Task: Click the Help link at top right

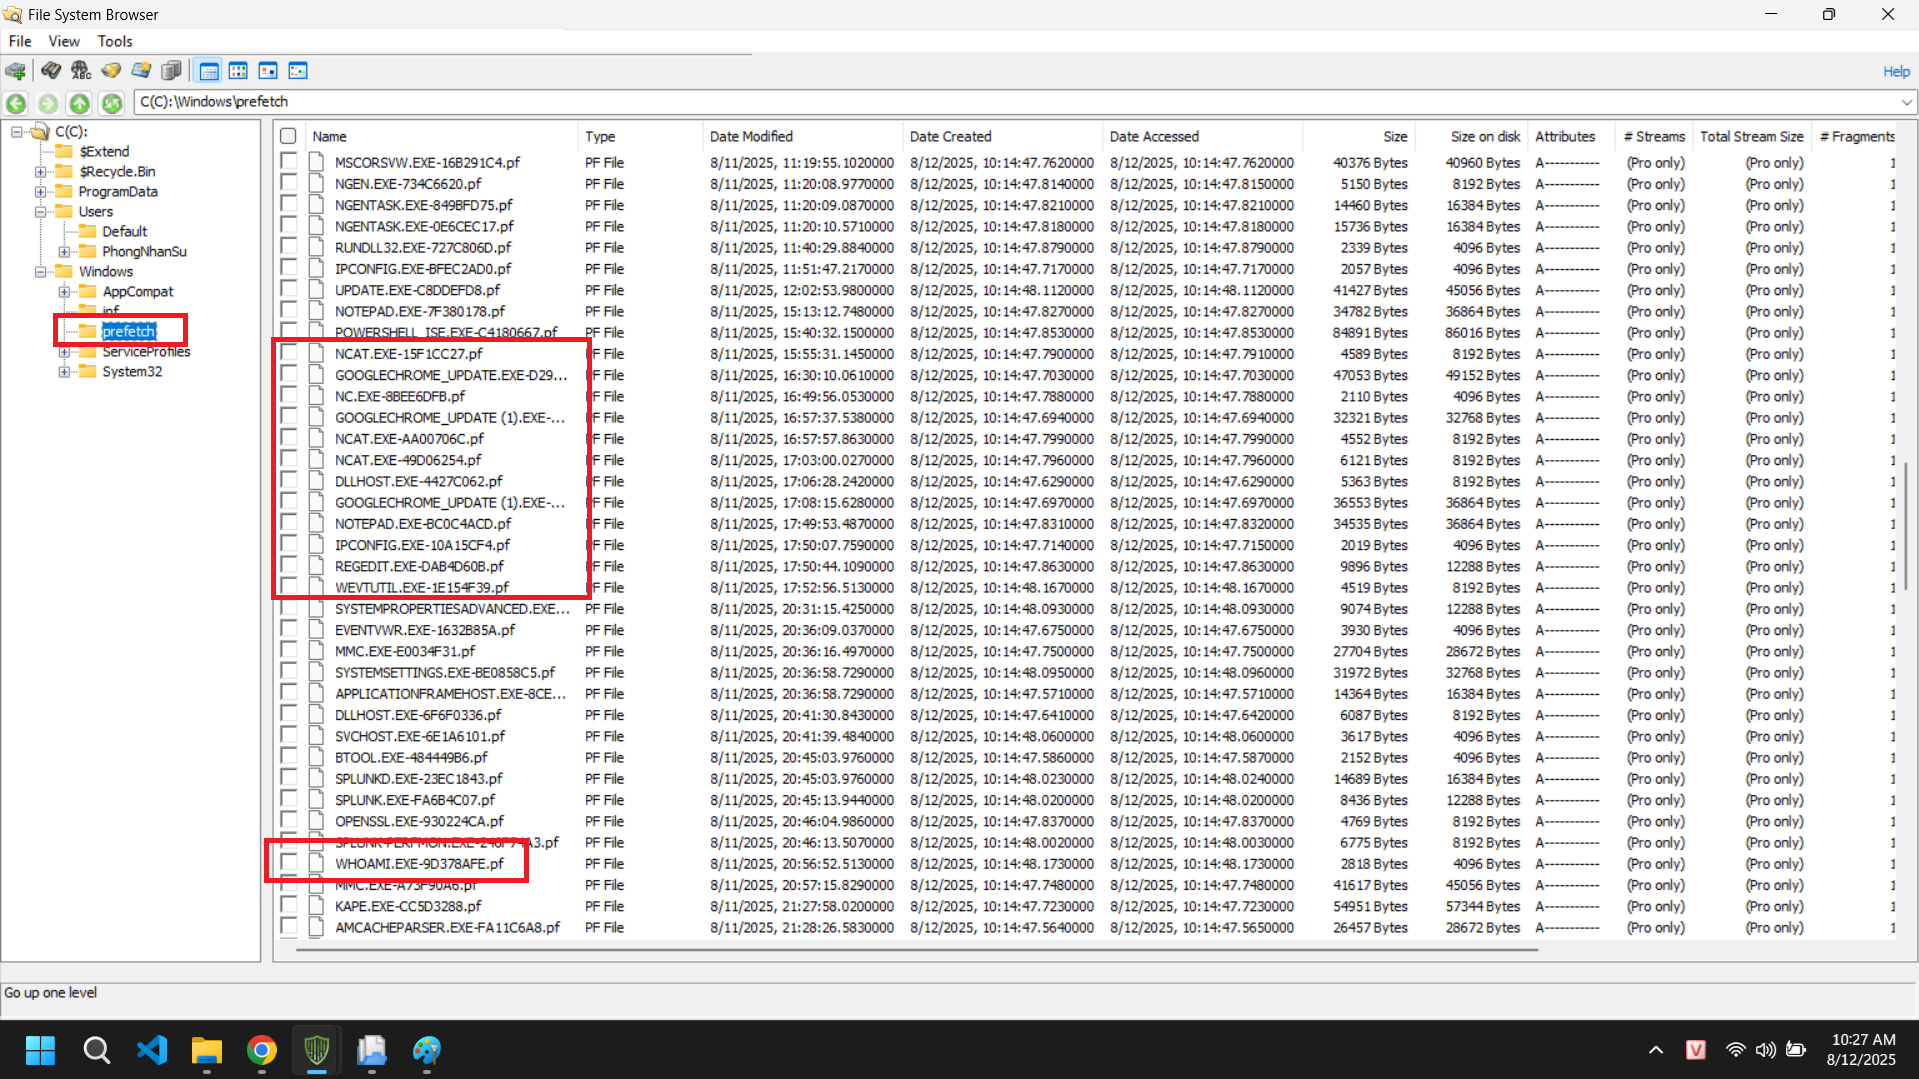Action: 1896,72
